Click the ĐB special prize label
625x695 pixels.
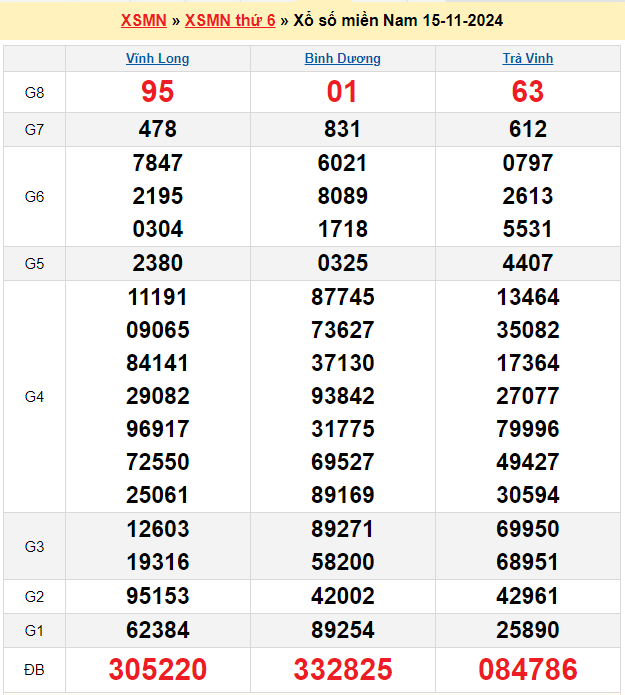tap(34, 669)
